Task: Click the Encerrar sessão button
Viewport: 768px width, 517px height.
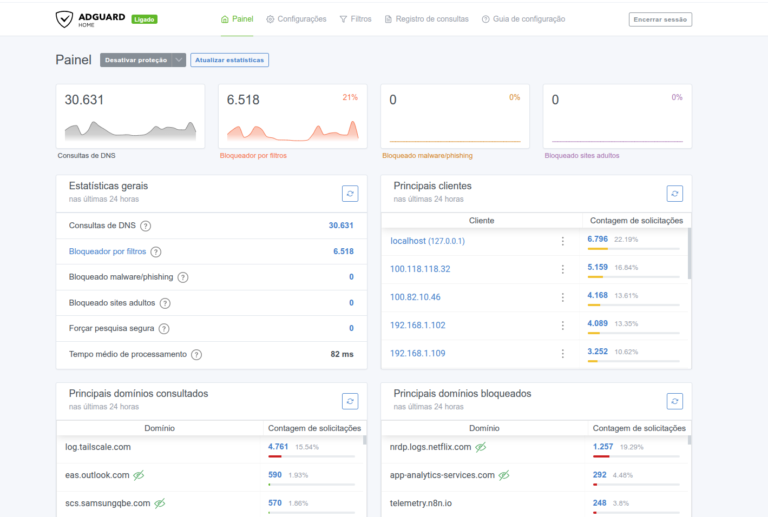Action: tap(660, 20)
